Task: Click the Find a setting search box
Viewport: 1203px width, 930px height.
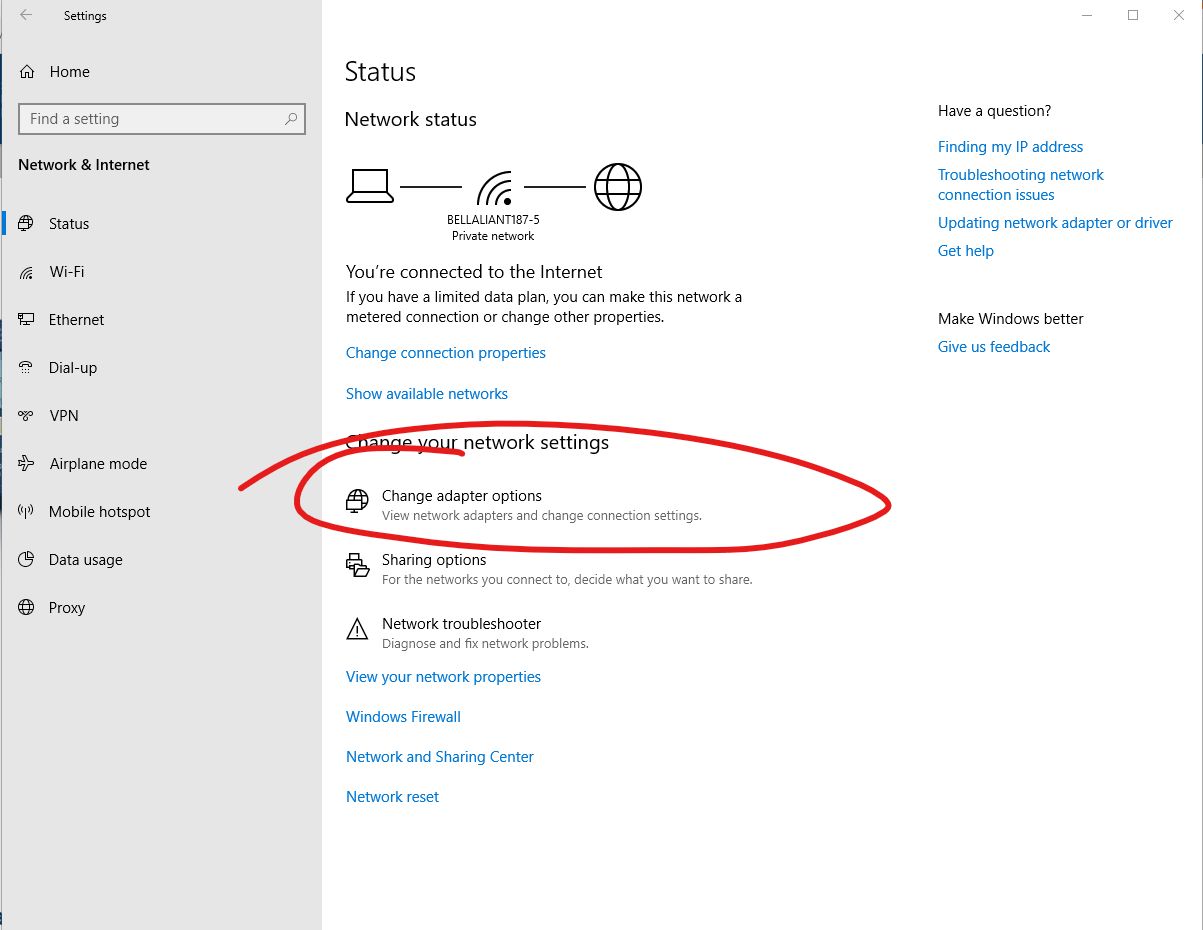Action: [162, 119]
